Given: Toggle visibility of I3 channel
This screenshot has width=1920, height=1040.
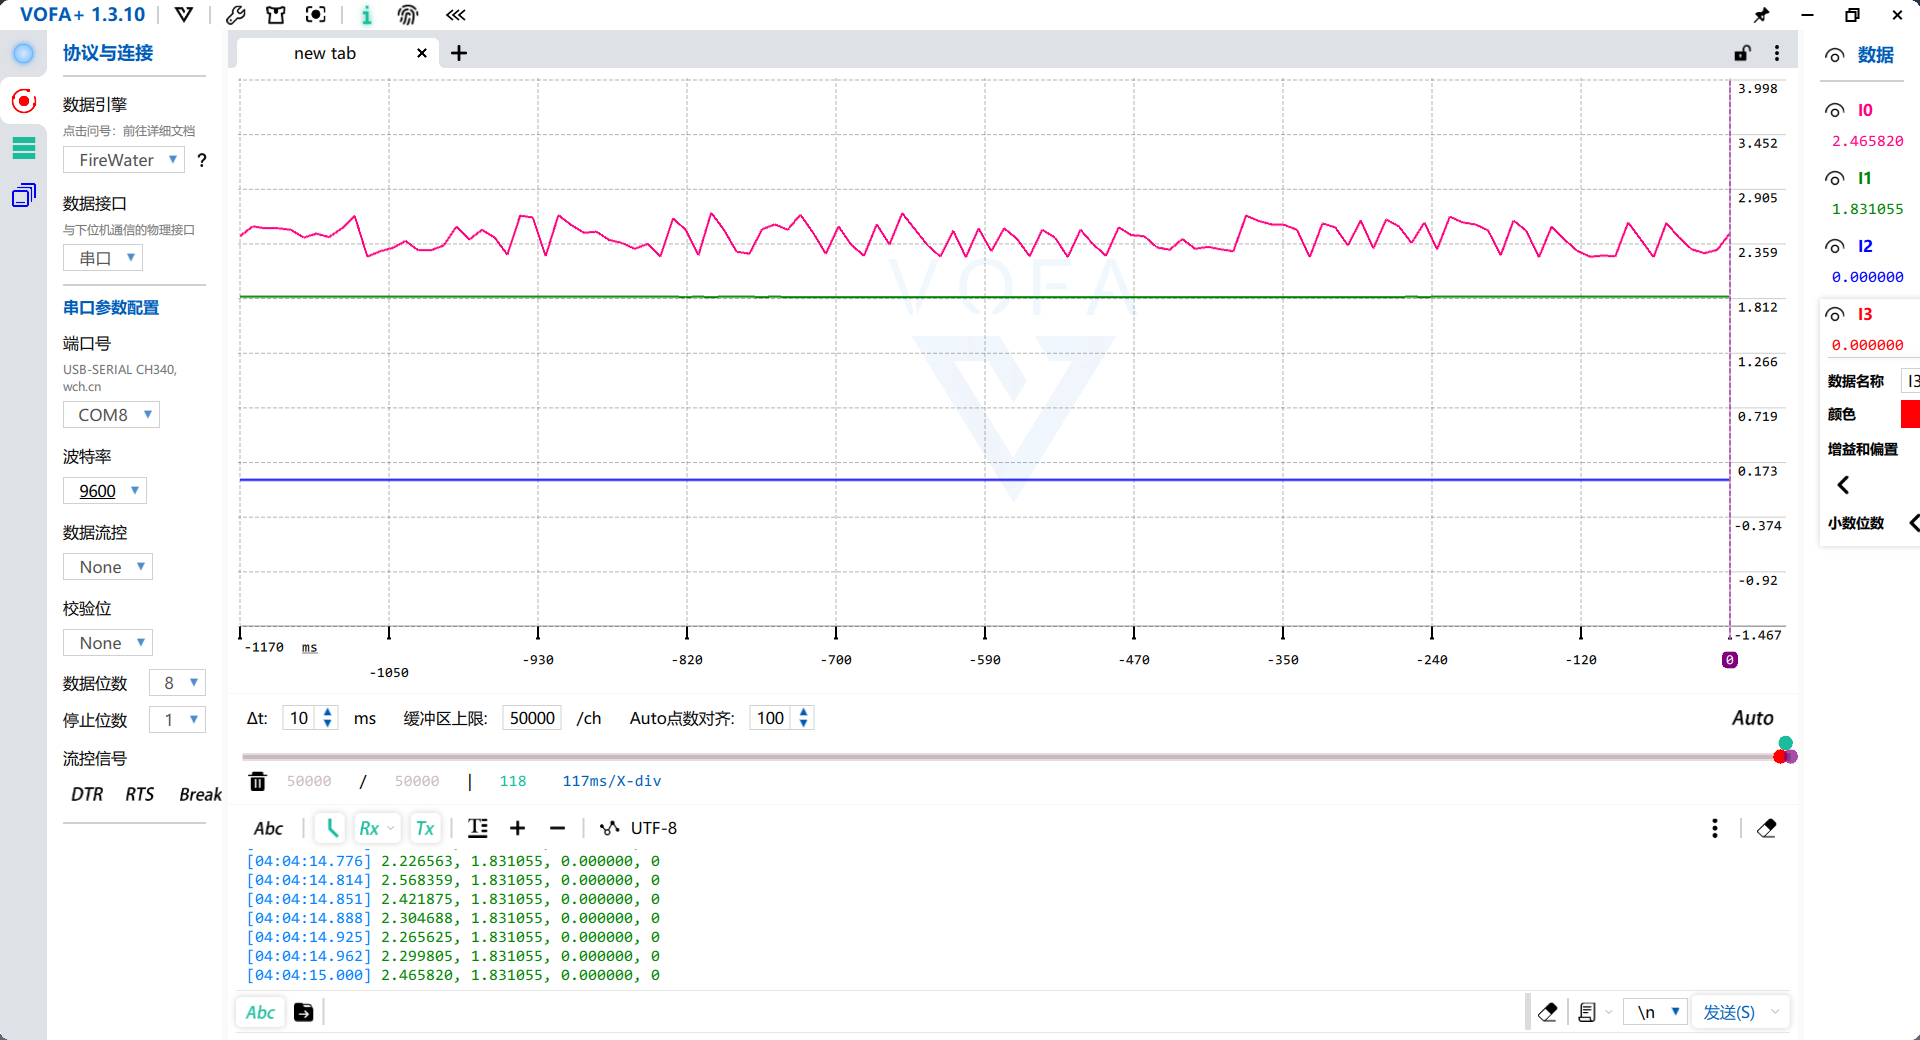Looking at the screenshot, I should coord(1835,315).
